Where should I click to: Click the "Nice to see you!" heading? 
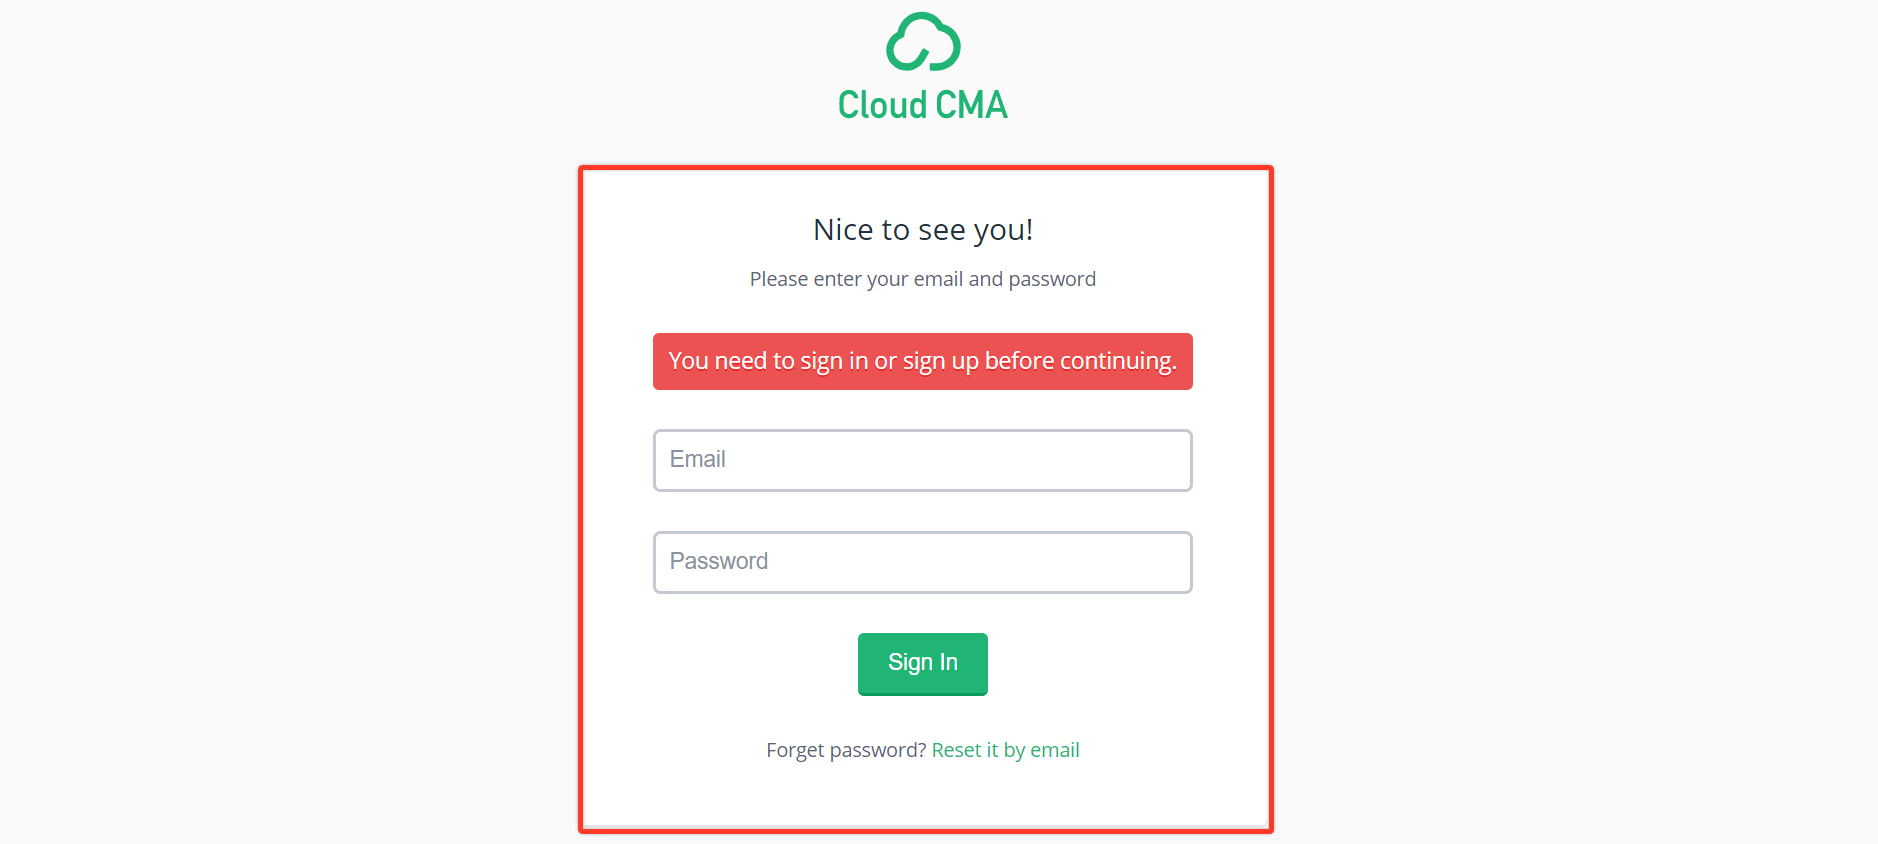pos(922,230)
